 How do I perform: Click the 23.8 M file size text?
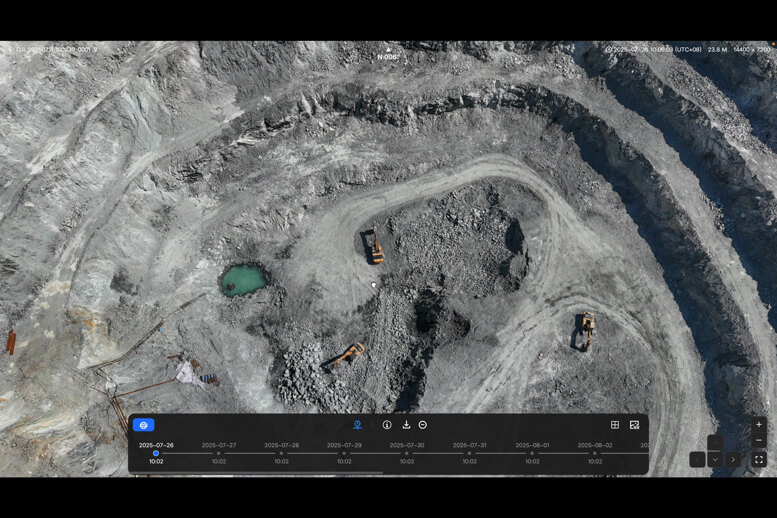(x=717, y=50)
